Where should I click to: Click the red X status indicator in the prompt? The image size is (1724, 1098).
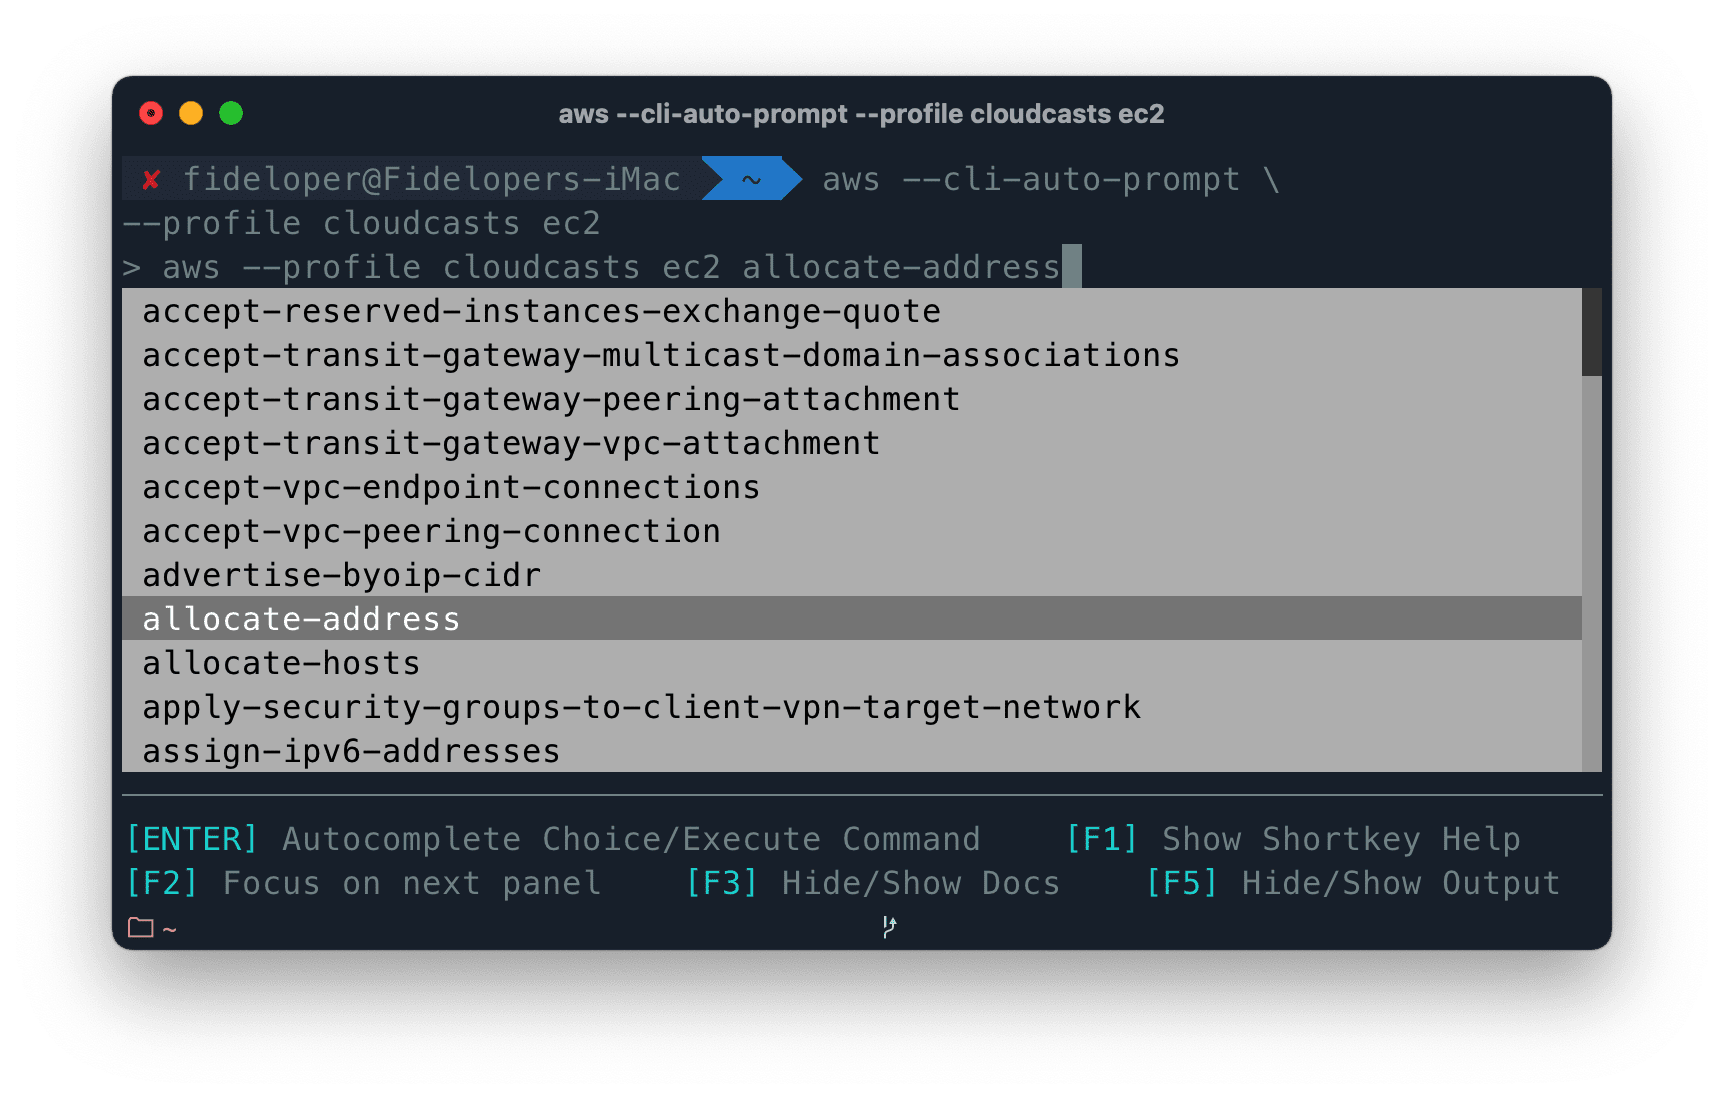[151, 179]
